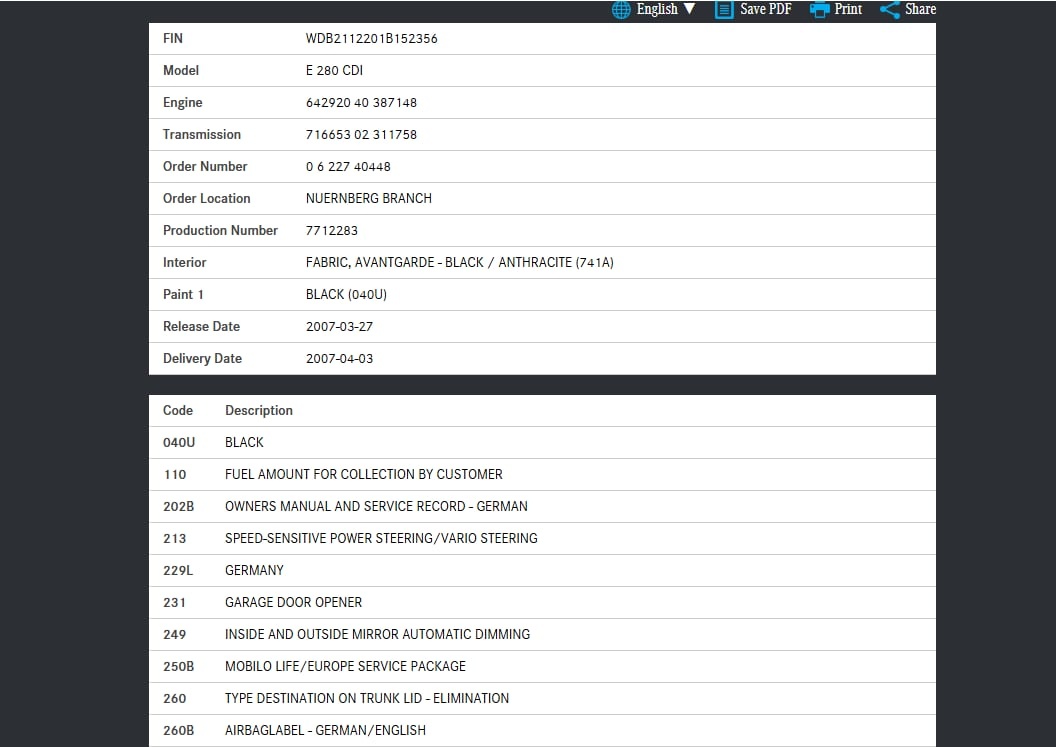Click the Paint 1 label
1056x747 pixels.
183,294
